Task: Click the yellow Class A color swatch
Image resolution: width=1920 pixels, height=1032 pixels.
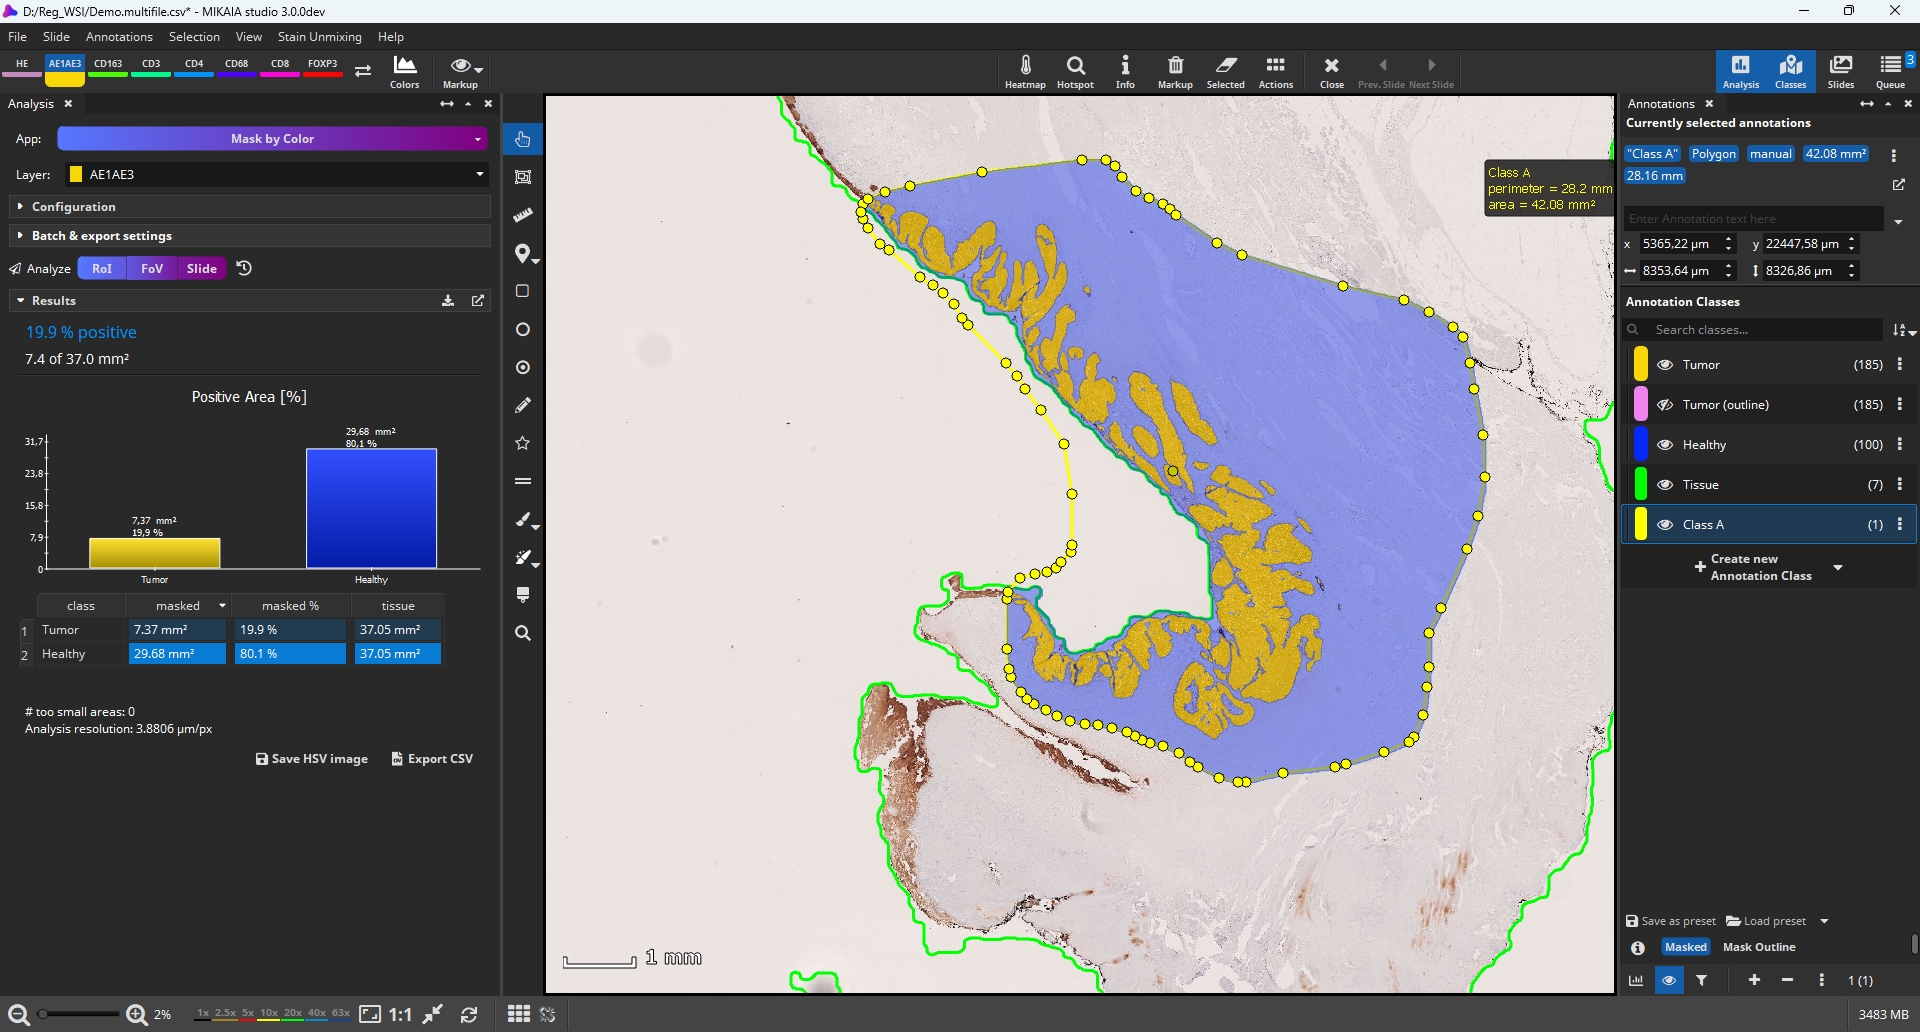Action: click(1640, 525)
